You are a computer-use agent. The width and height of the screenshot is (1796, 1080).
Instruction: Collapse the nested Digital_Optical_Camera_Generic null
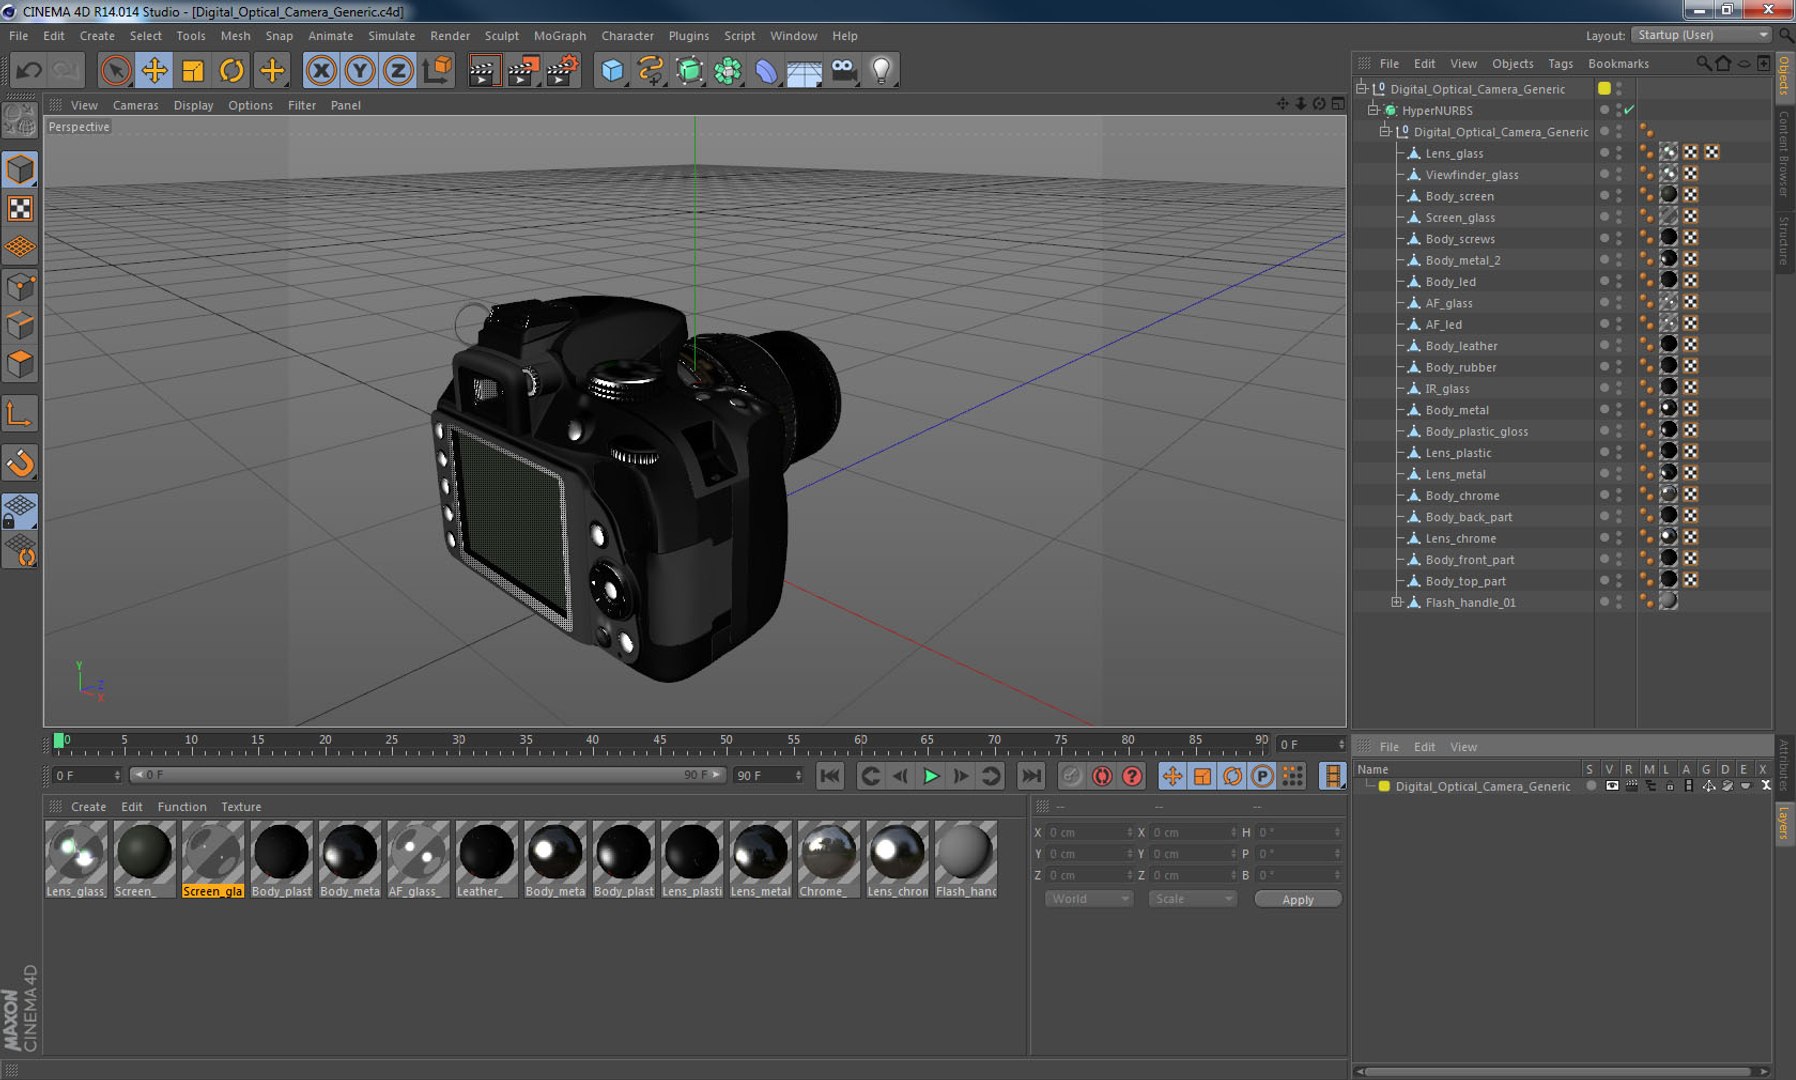[x=1384, y=131]
